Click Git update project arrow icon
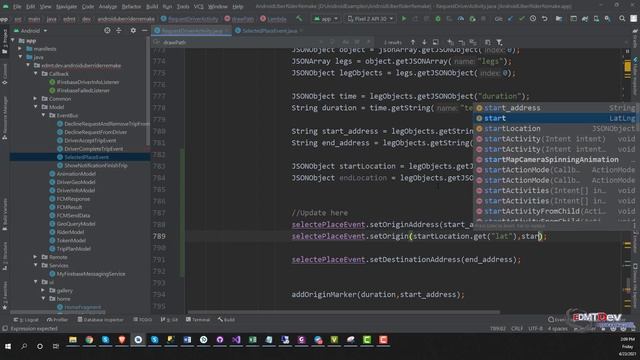 click(511, 19)
